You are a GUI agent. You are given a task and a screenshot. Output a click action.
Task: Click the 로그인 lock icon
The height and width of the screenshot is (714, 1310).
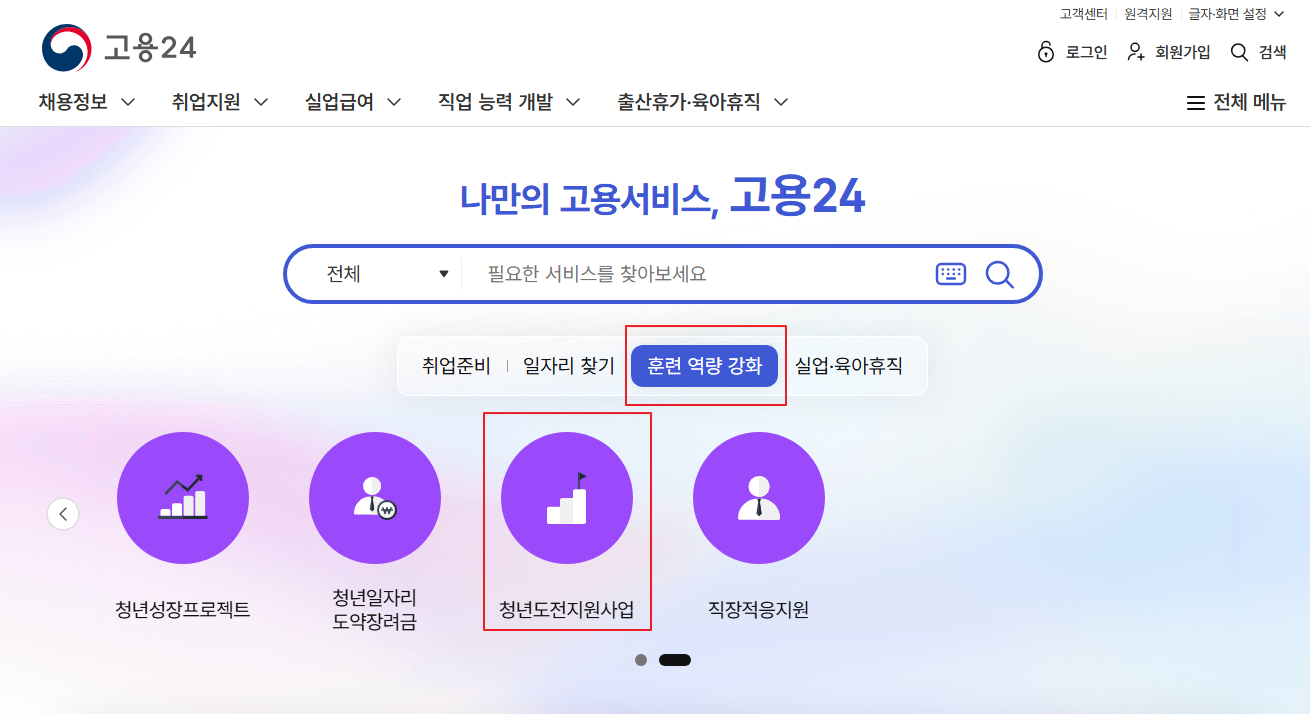coord(1046,52)
